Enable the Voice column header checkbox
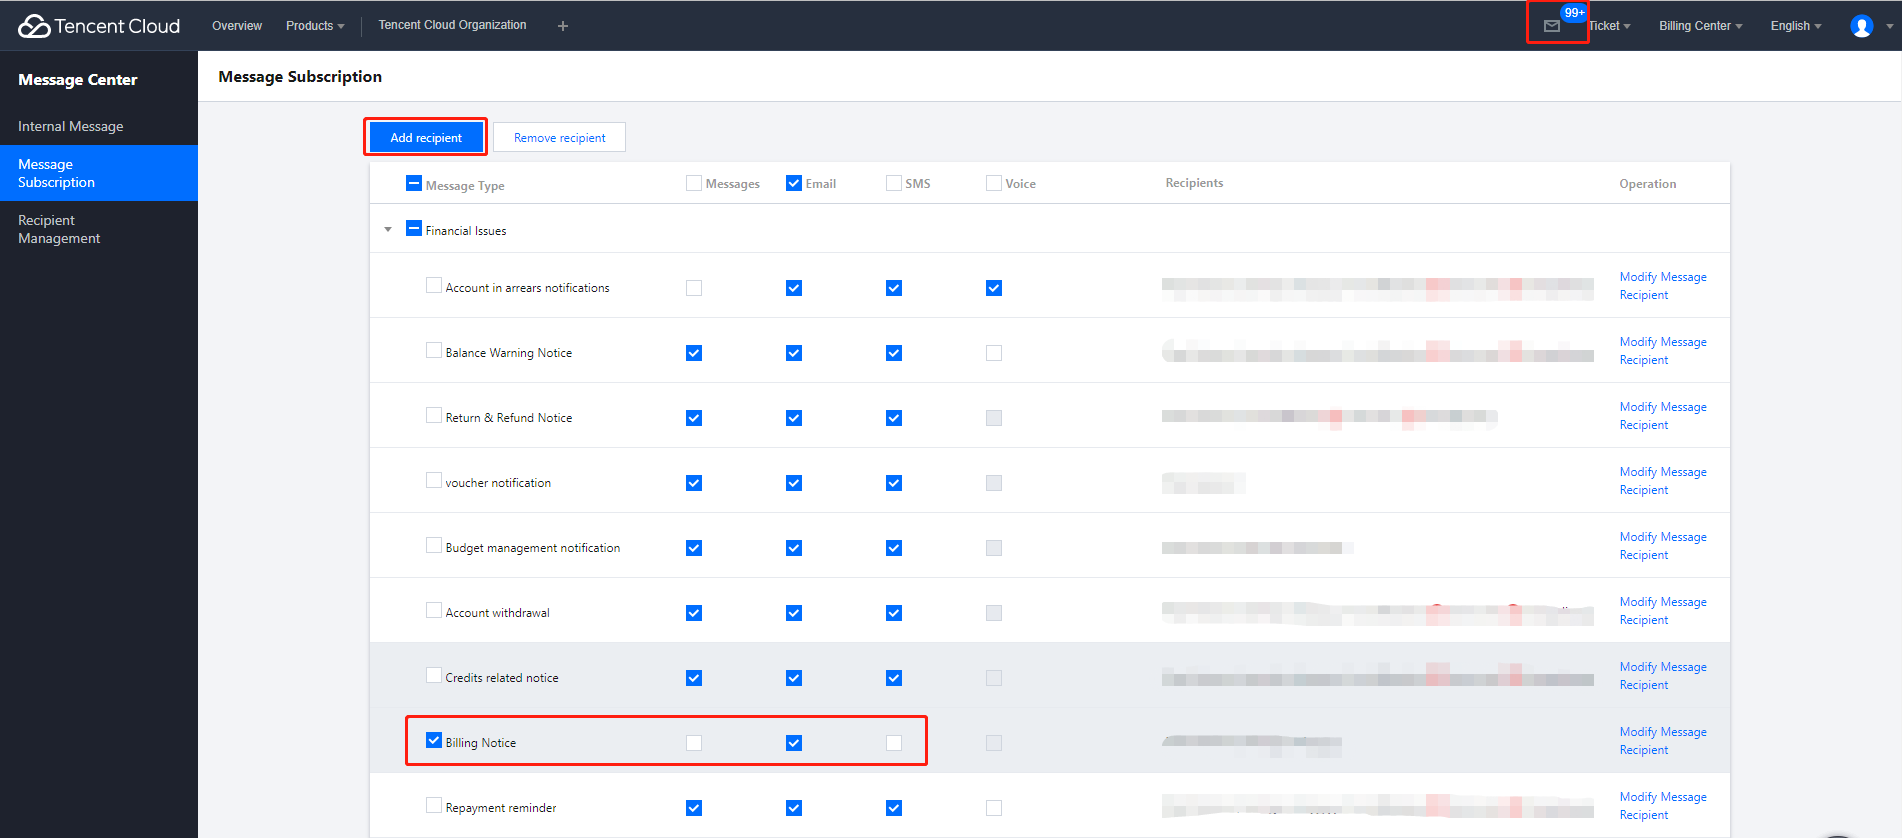The width and height of the screenshot is (1902, 838). pos(994,183)
